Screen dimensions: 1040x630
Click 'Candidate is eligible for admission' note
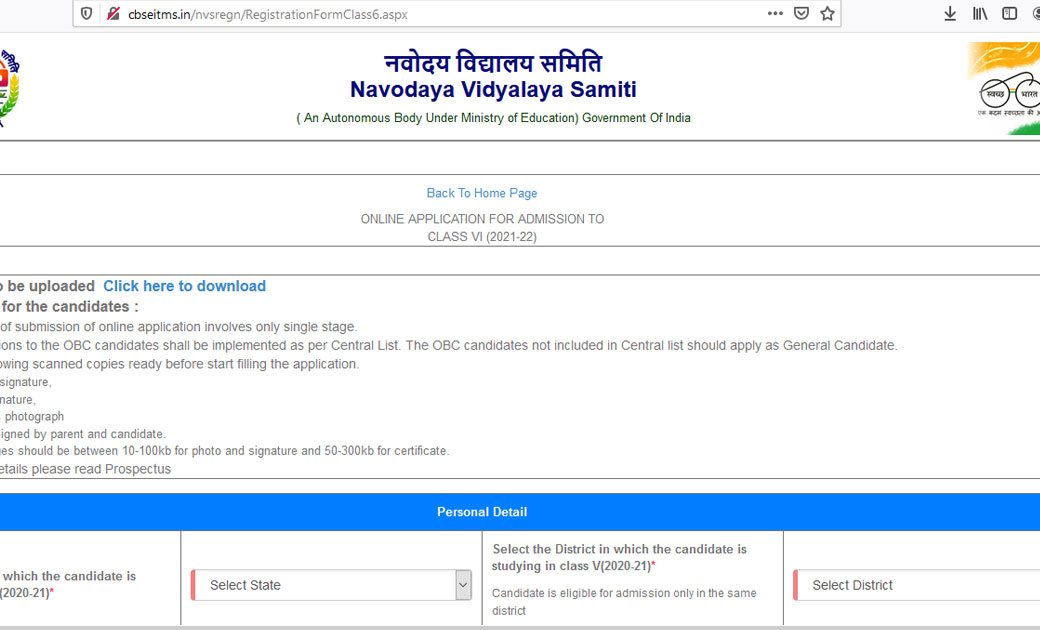(x=623, y=601)
